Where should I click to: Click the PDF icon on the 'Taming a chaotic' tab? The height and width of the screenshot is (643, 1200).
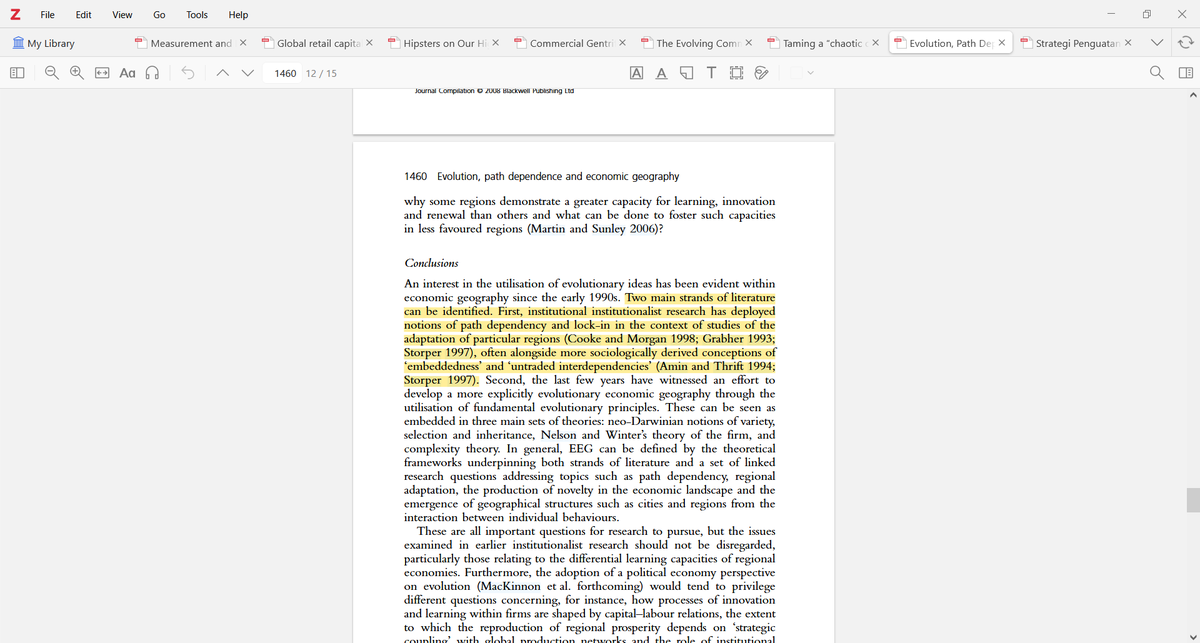[772, 43]
